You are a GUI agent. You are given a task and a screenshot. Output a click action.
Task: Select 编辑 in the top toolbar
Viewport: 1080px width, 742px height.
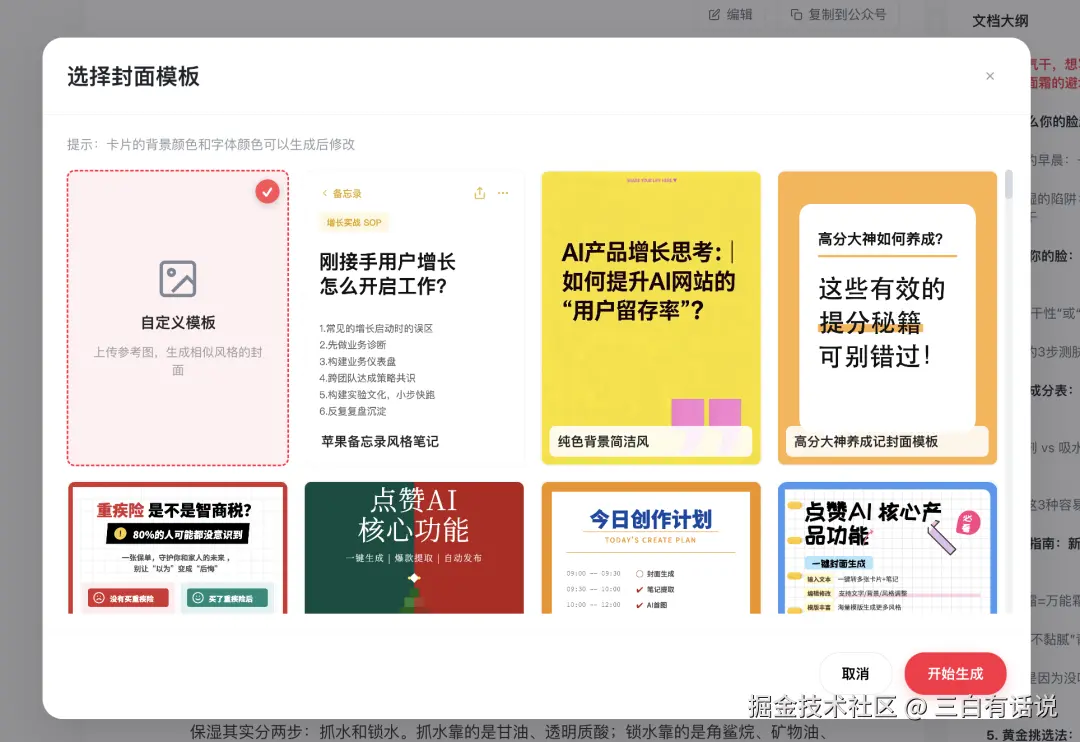tap(728, 15)
